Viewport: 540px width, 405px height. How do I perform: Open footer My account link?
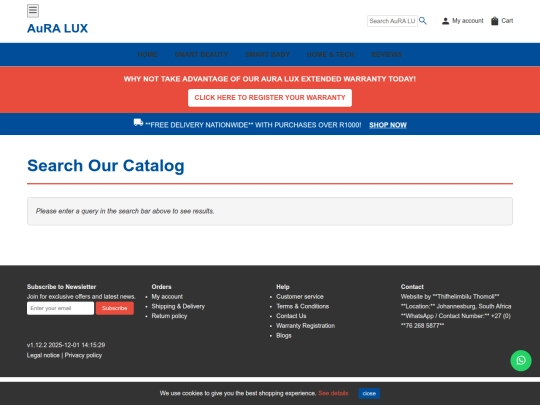[167, 297]
